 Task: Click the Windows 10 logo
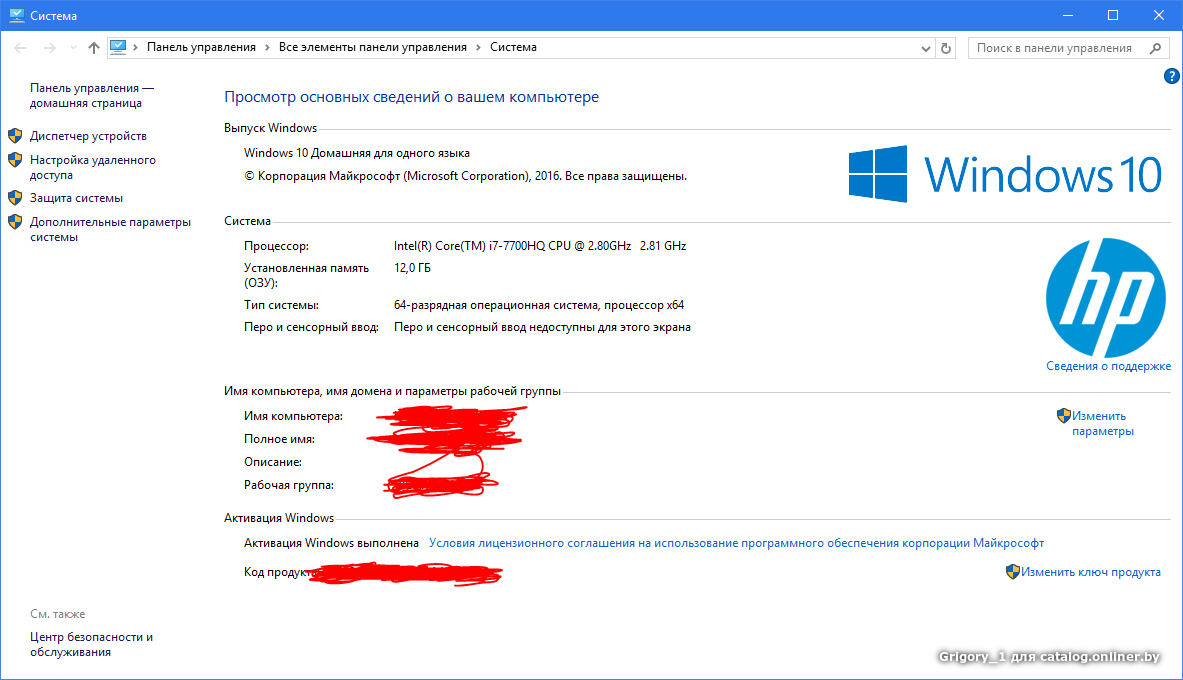(x=1005, y=174)
